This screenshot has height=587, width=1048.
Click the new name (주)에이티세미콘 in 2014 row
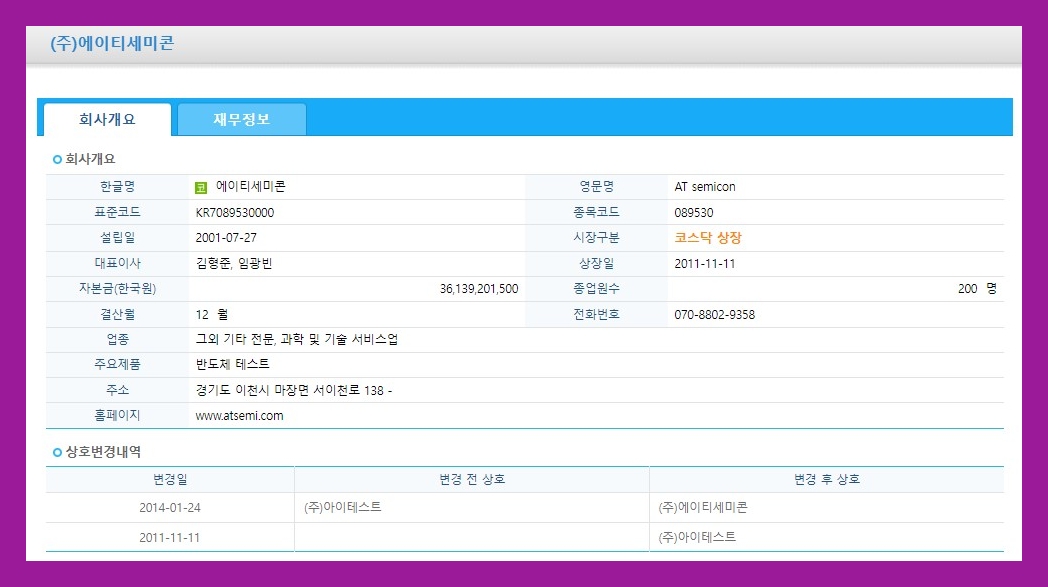[x=703, y=507]
